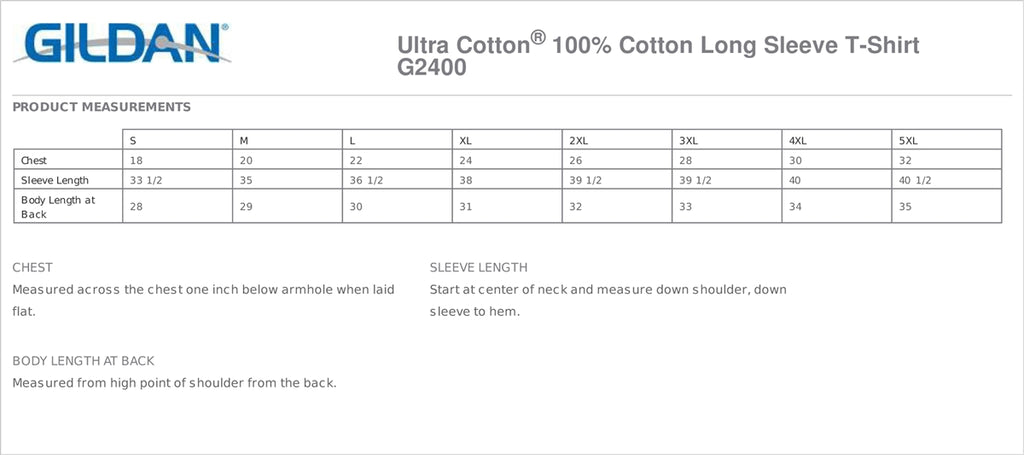Select the XL size column header
The image size is (1024, 455).
(x=466, y=140)
